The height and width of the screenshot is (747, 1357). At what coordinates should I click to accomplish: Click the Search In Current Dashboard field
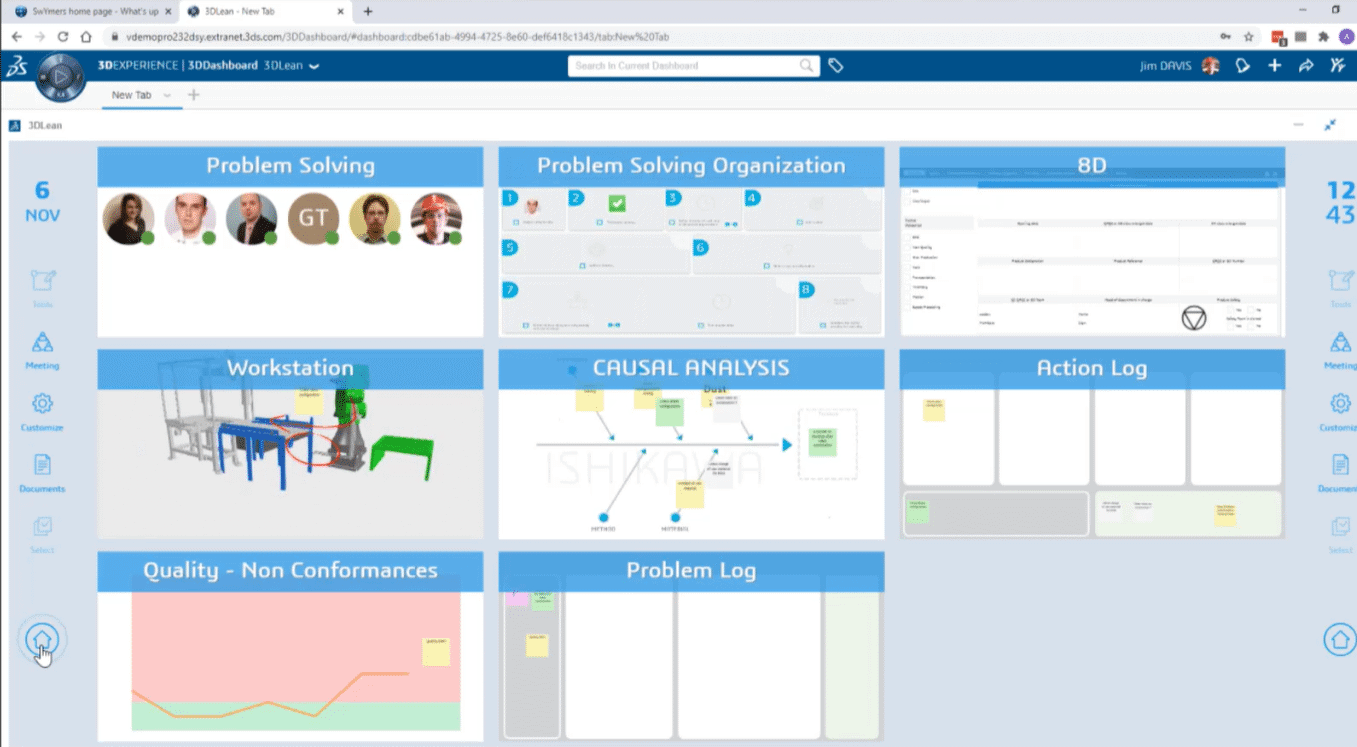pos(685,66)
